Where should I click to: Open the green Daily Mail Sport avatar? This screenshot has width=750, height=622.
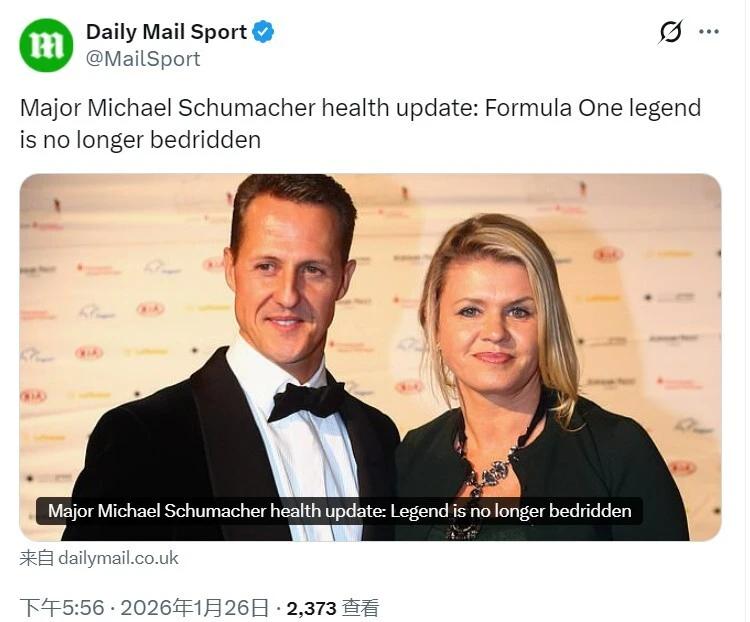(x=46, y=45)
